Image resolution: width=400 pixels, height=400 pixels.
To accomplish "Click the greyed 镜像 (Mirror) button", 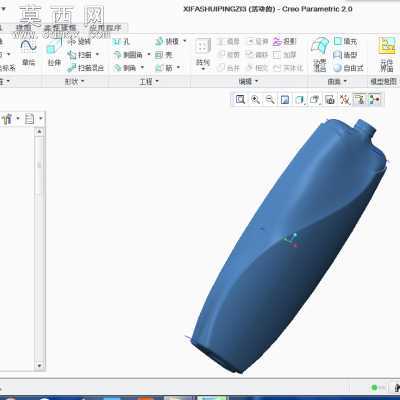I will [x=229, y=41].
